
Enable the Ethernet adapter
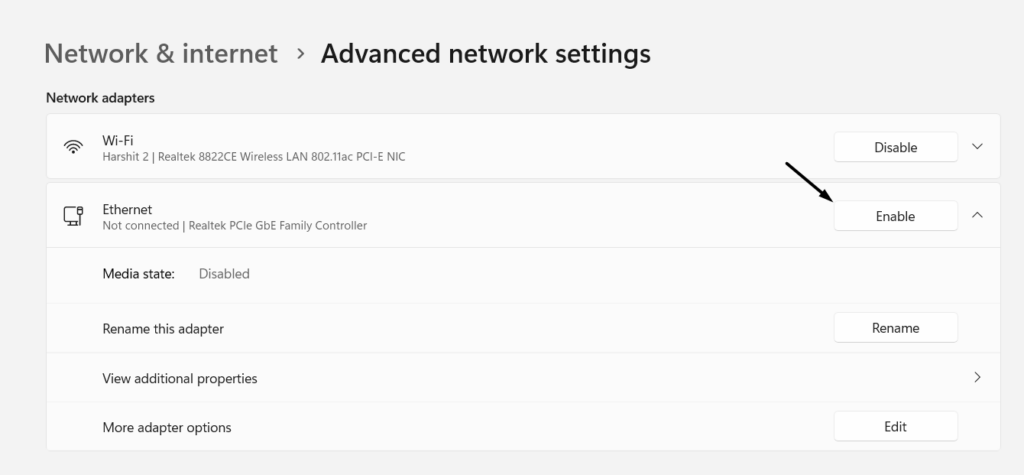[895, 216]
